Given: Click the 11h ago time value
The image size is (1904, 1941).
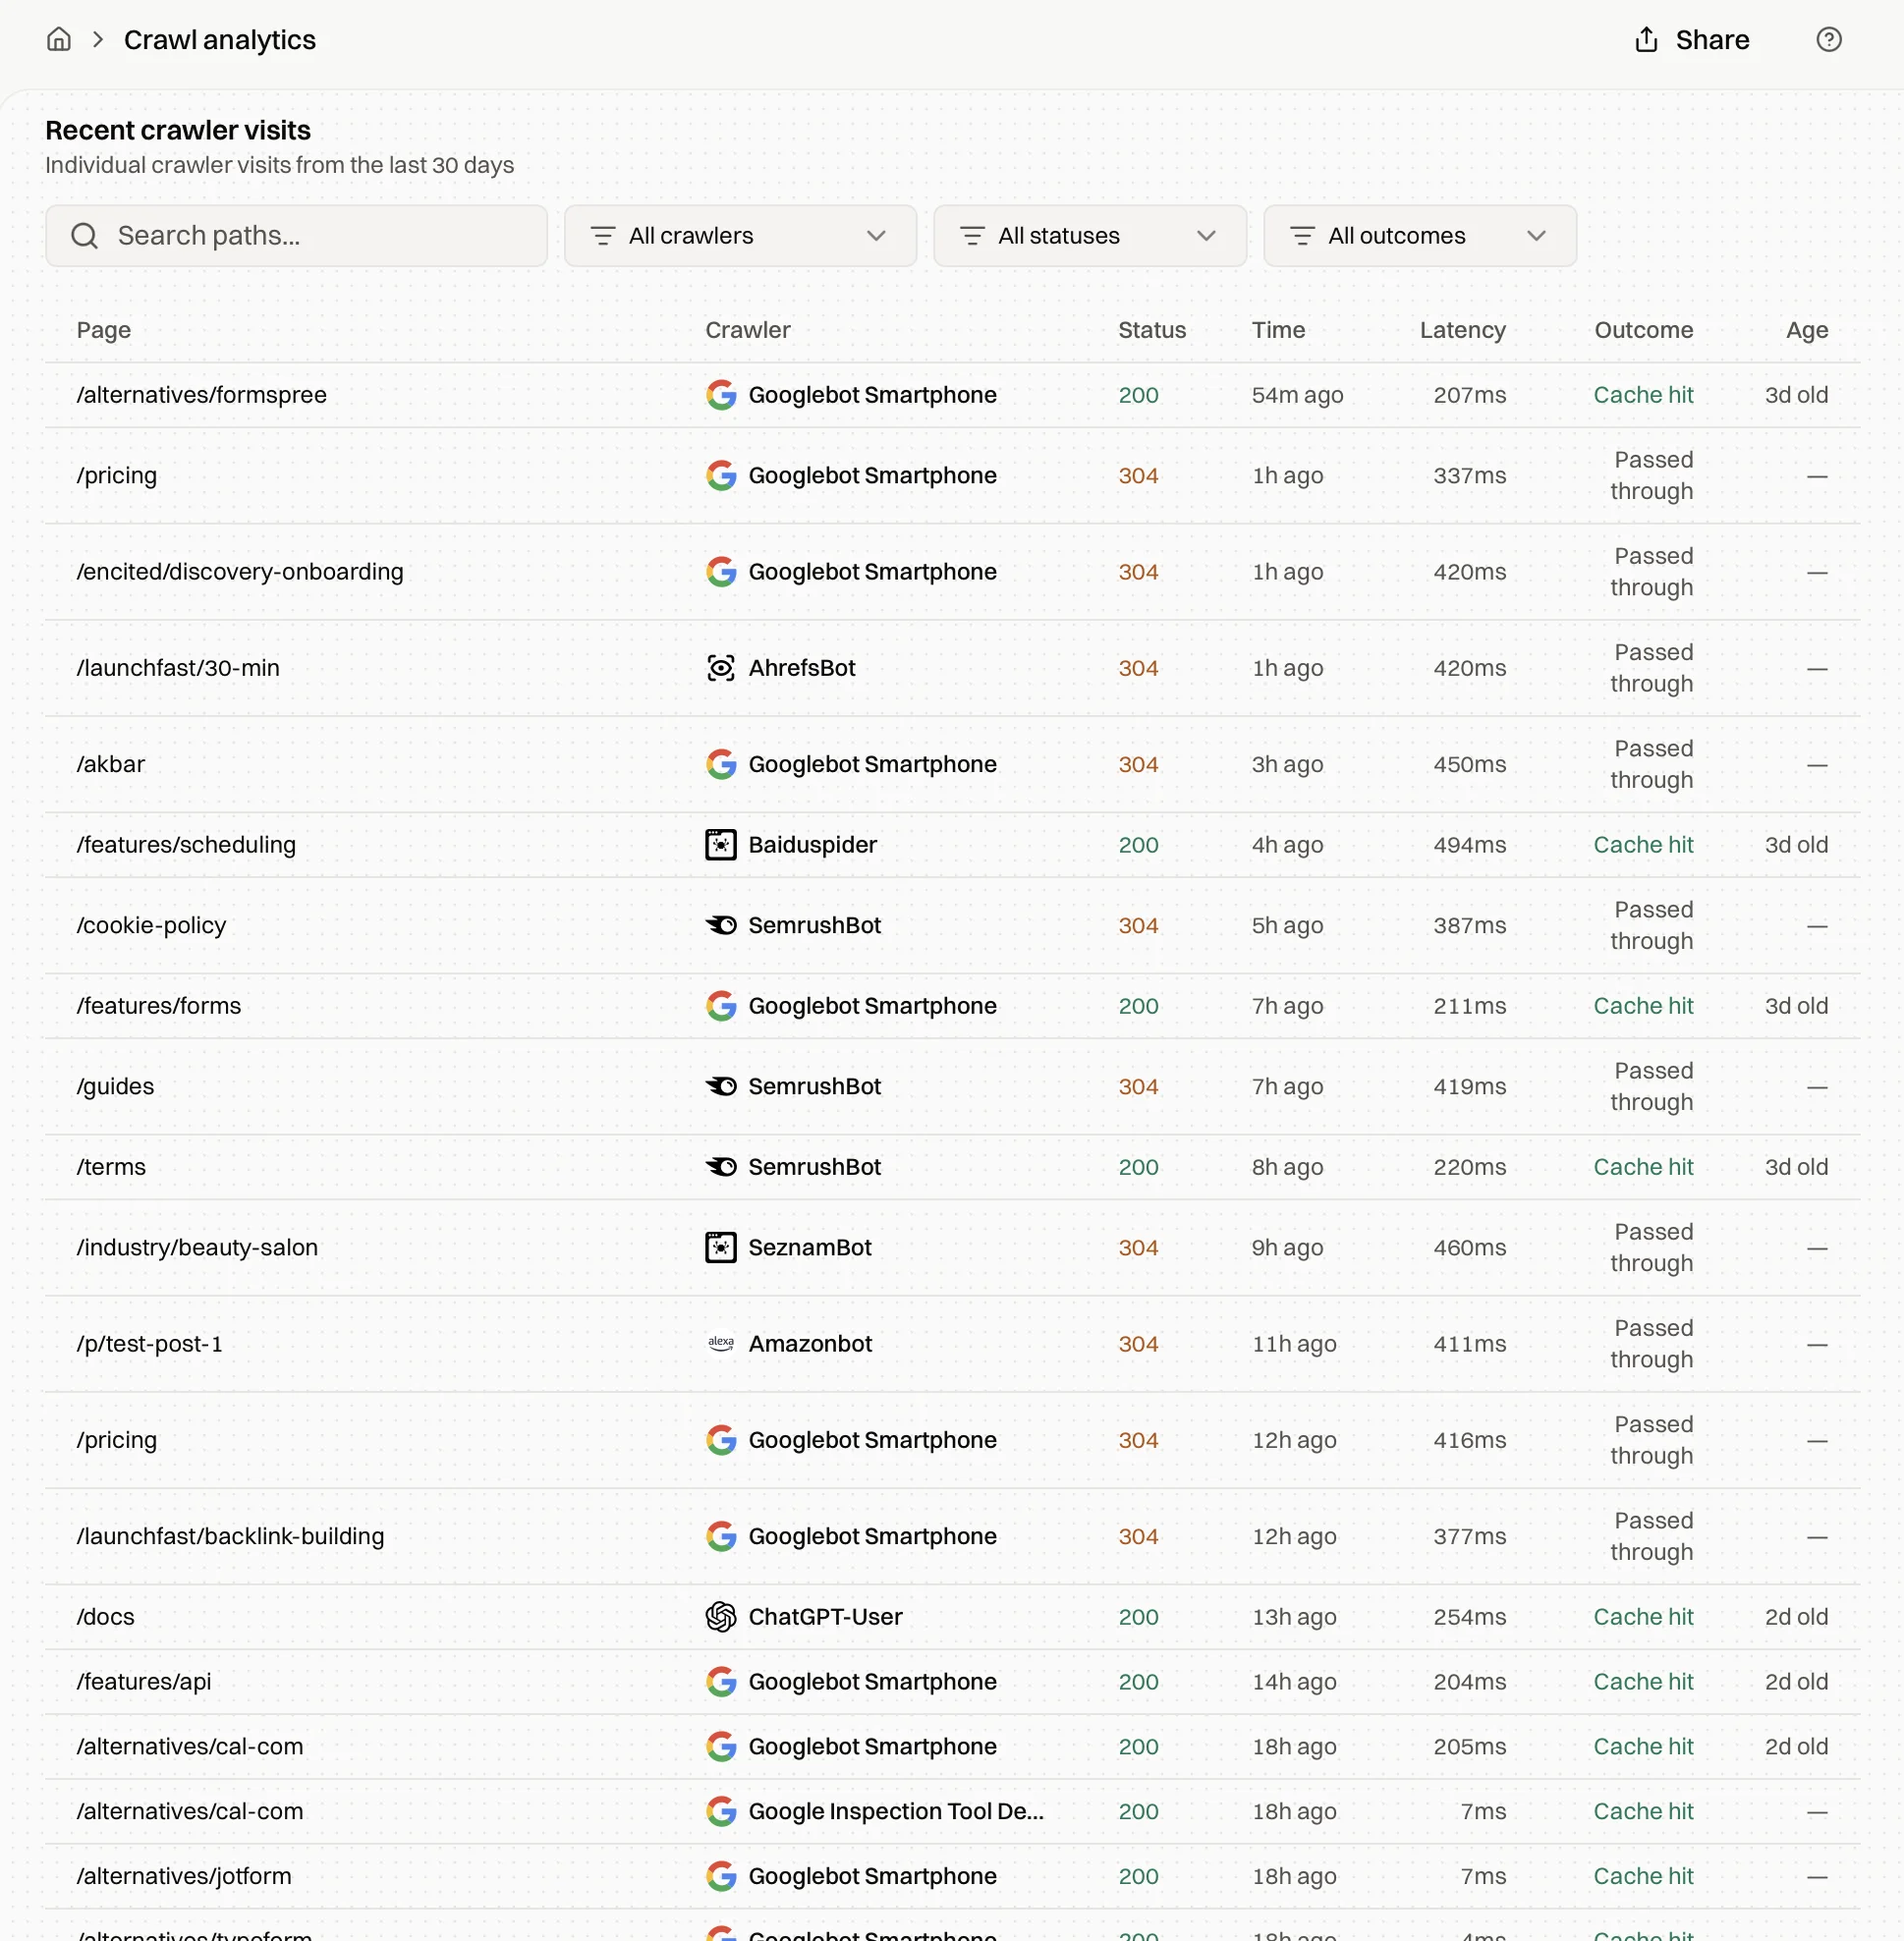Looking at the screenshot, I should pos(1293,1343).
